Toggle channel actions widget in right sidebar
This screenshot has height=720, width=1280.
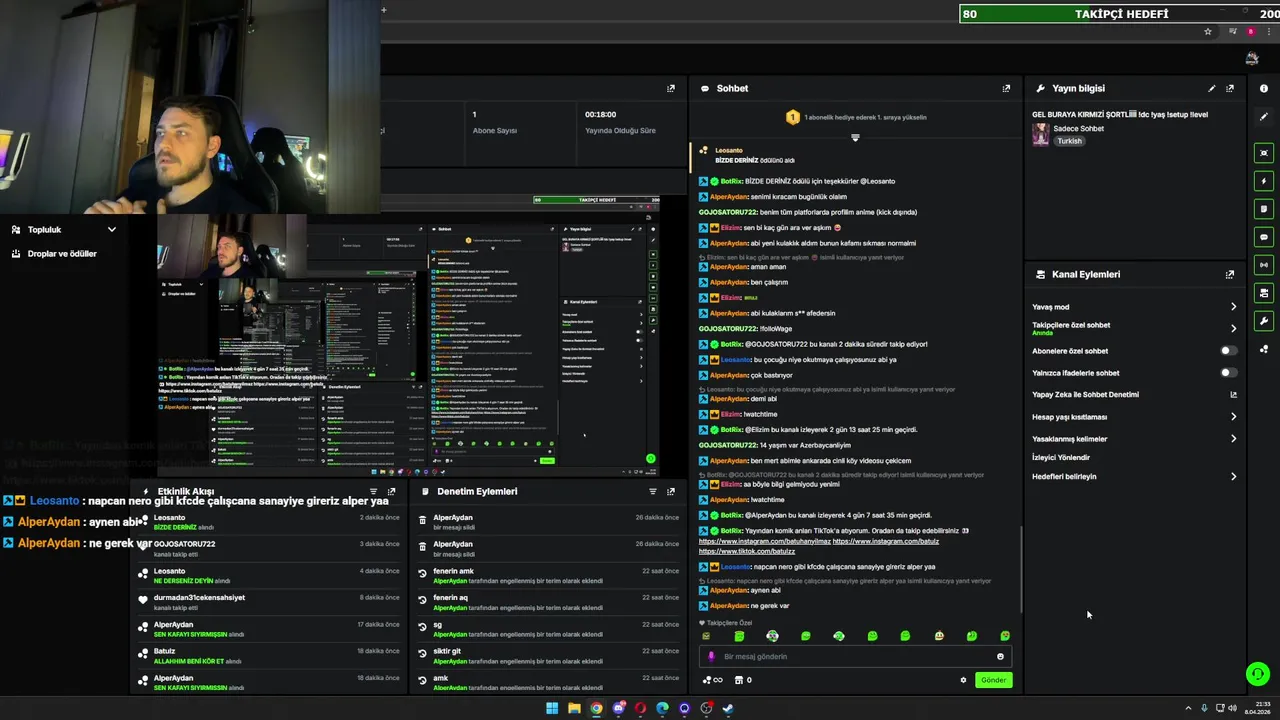[1264, 293]
